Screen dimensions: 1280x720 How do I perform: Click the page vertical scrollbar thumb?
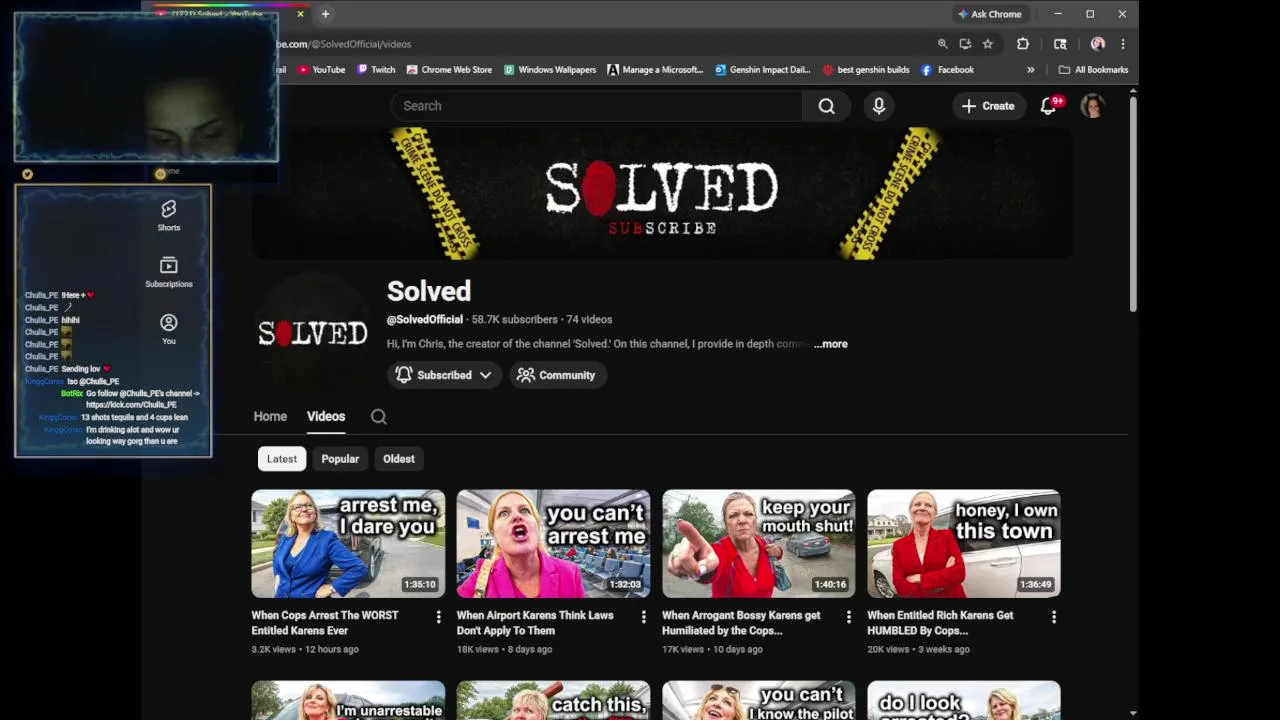coord(1133,205)
